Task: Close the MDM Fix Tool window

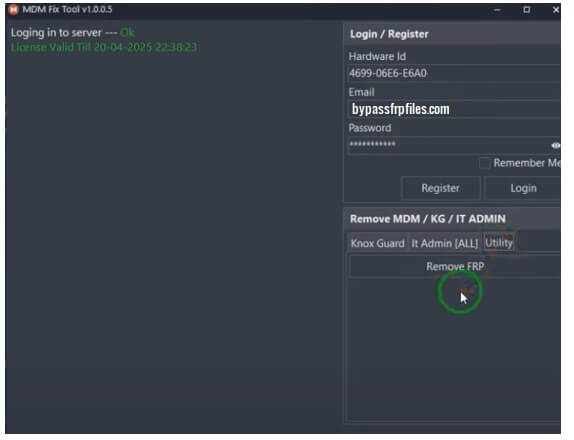Action: 555,10
